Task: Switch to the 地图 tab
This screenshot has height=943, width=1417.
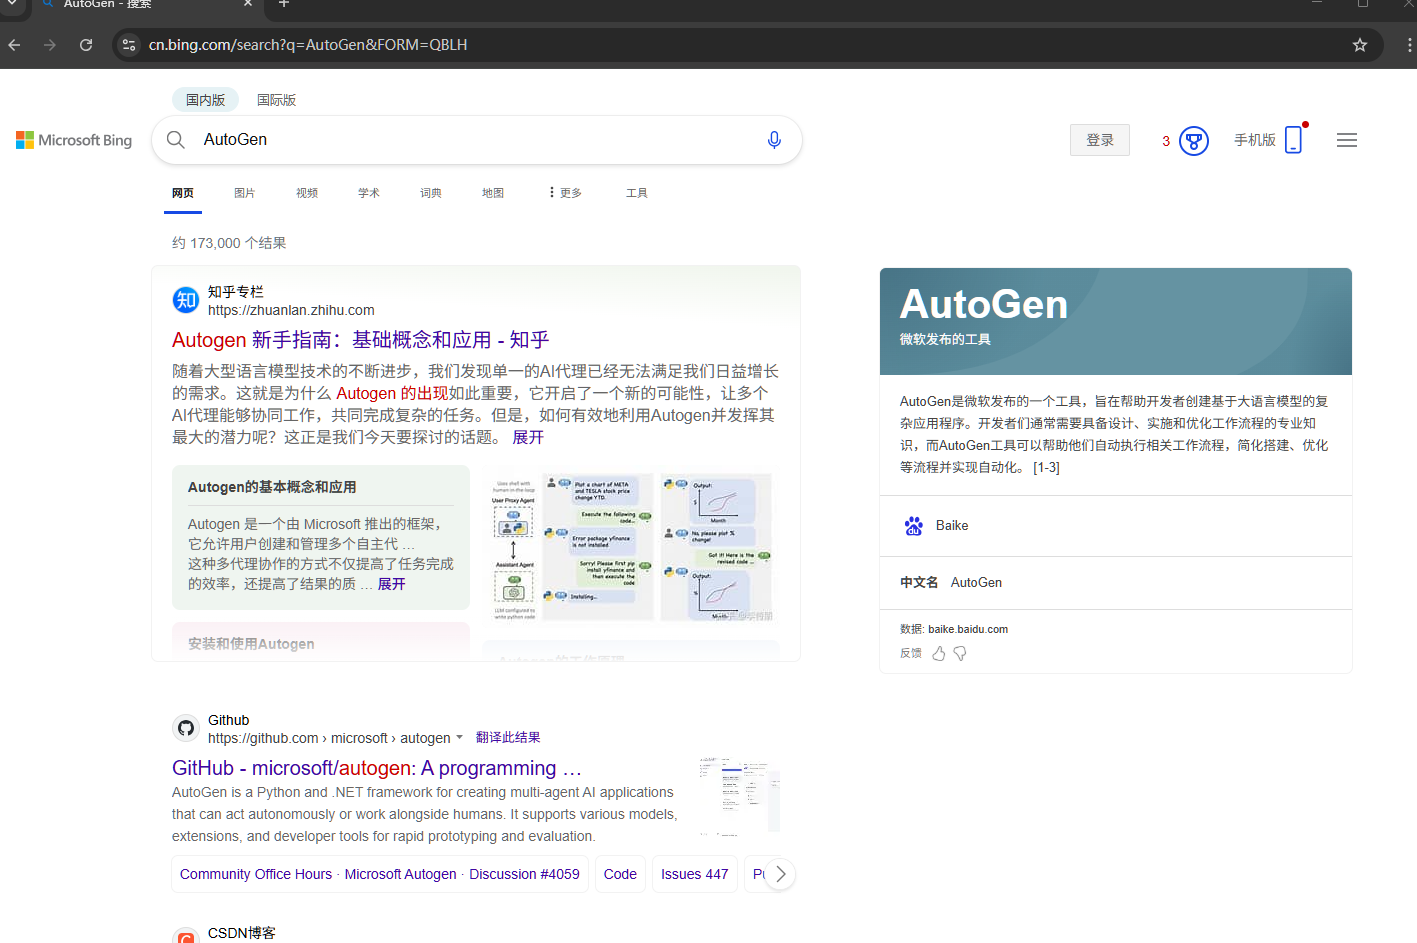Action: click(493, 193)
